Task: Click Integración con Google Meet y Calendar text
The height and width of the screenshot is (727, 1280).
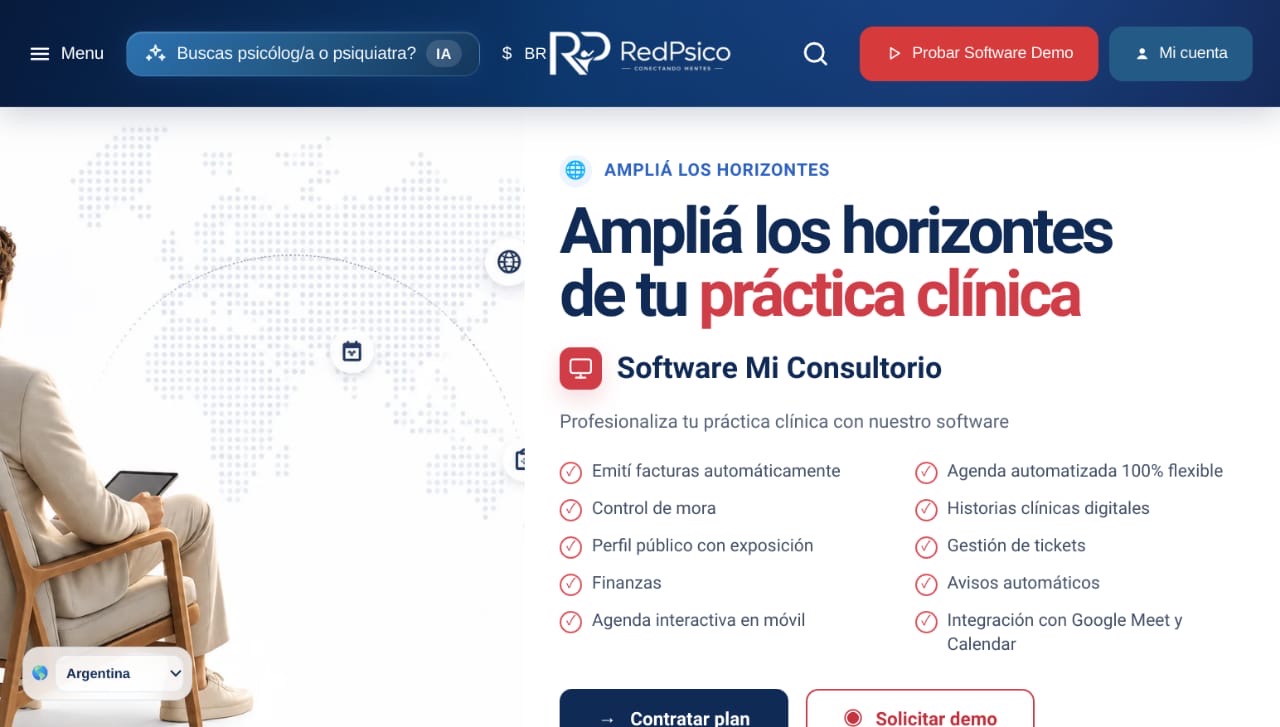Action: point(1065,632)
